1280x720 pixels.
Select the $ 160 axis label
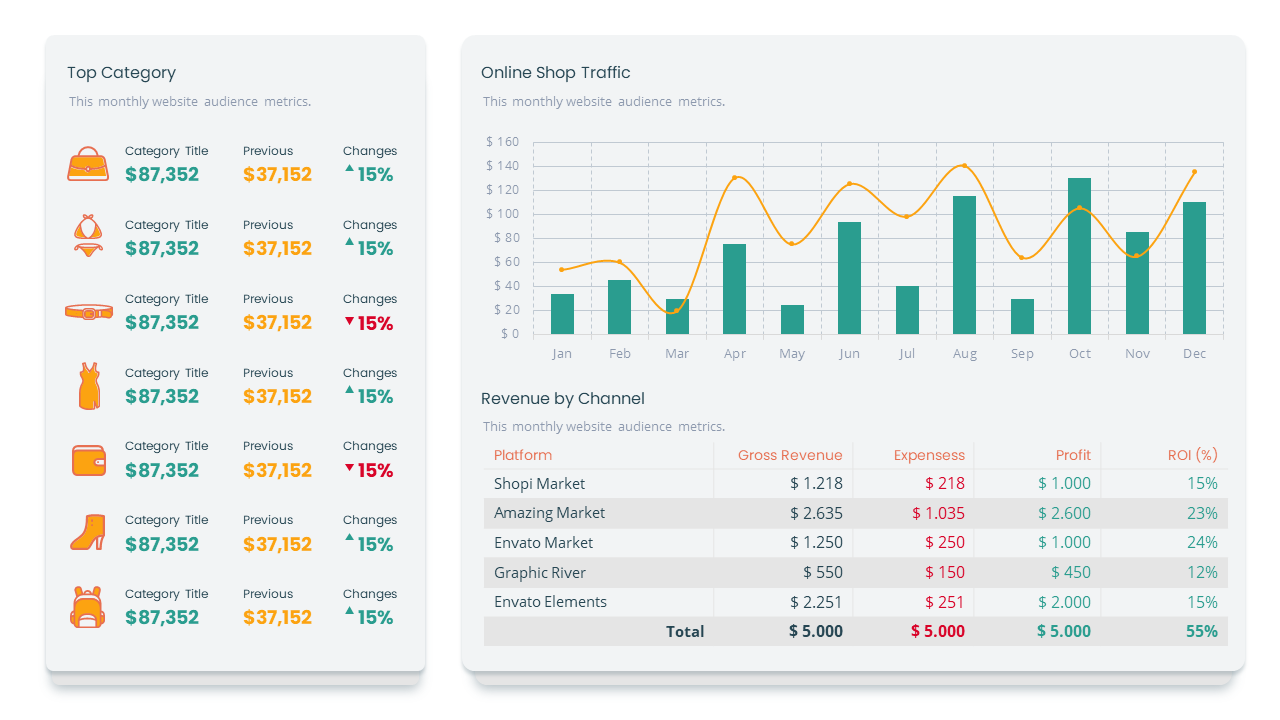[x=503, y=142]
